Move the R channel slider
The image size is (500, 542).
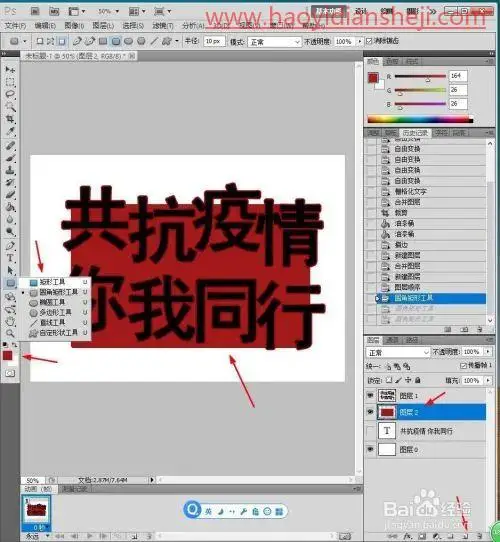(x=428, y=80)
